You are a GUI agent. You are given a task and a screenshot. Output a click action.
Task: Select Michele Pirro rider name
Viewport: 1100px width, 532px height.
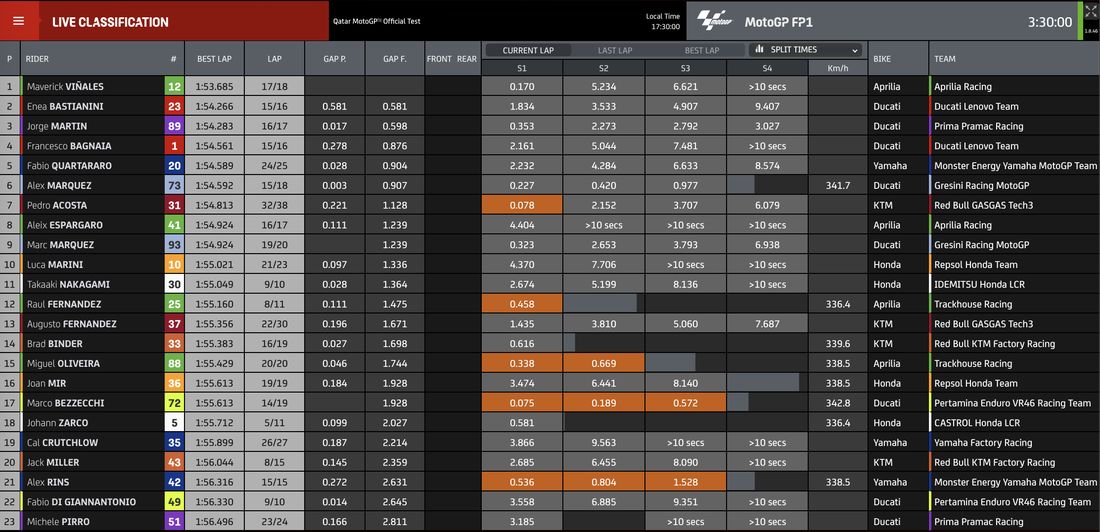click(x=58, y=522)
